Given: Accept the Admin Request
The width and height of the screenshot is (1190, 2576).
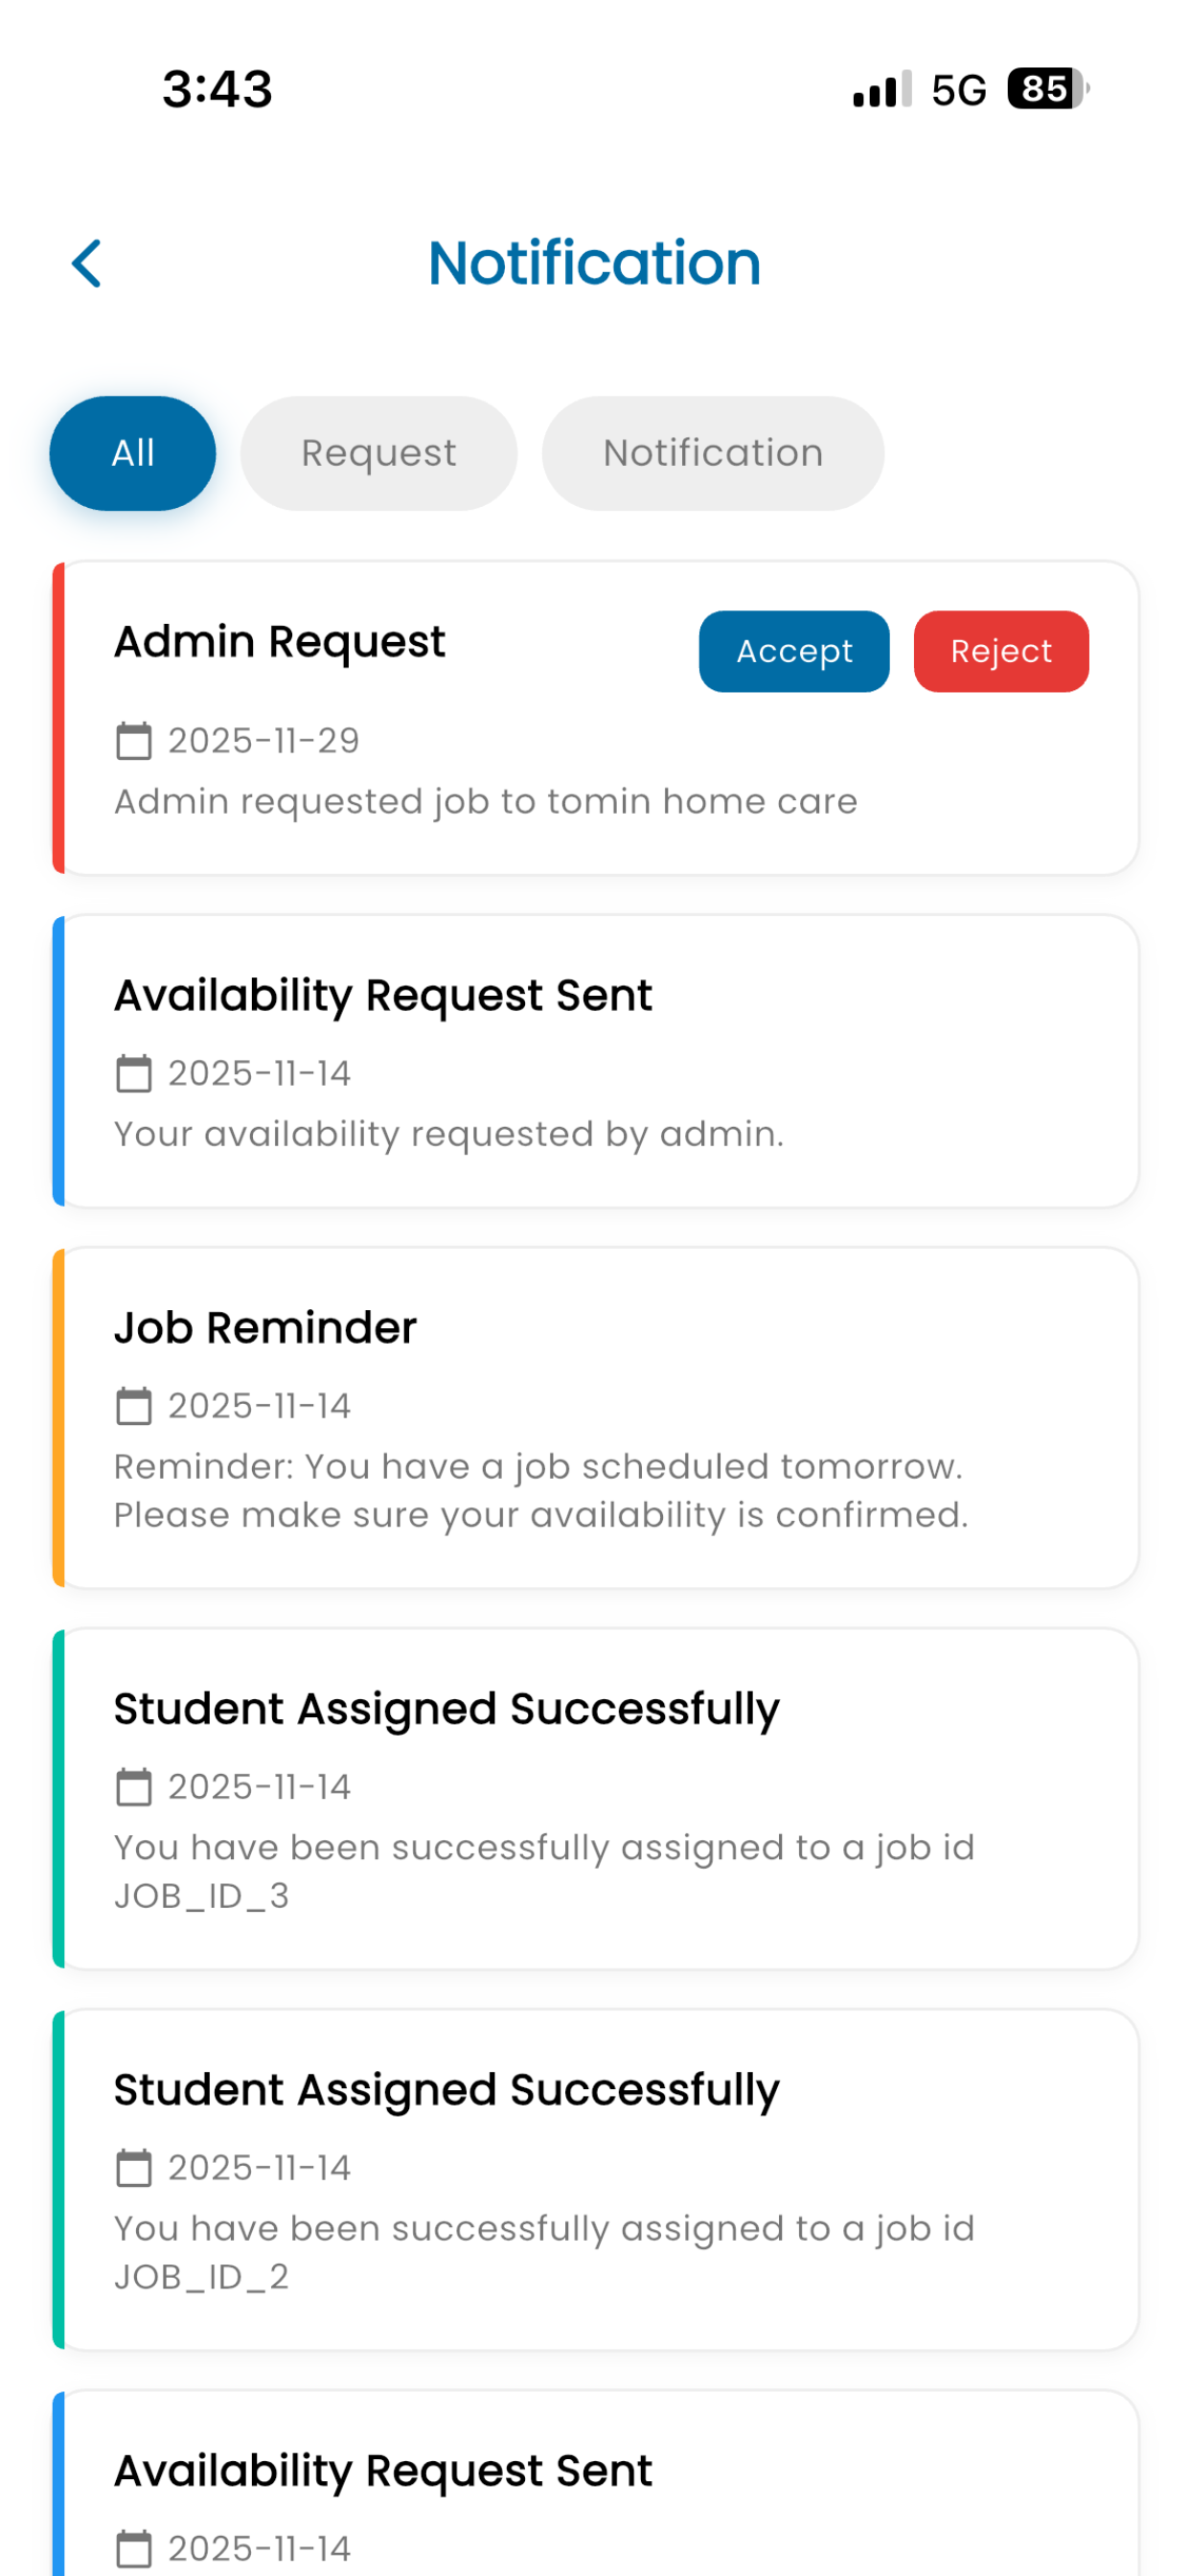Looking at the screenshot, I should (794, 652).
